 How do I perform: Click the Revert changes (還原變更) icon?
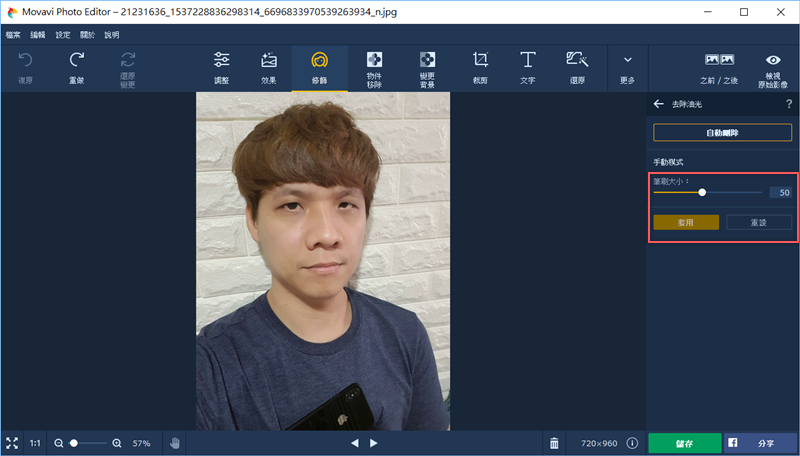pyautogui.click(x=128, y=60)
